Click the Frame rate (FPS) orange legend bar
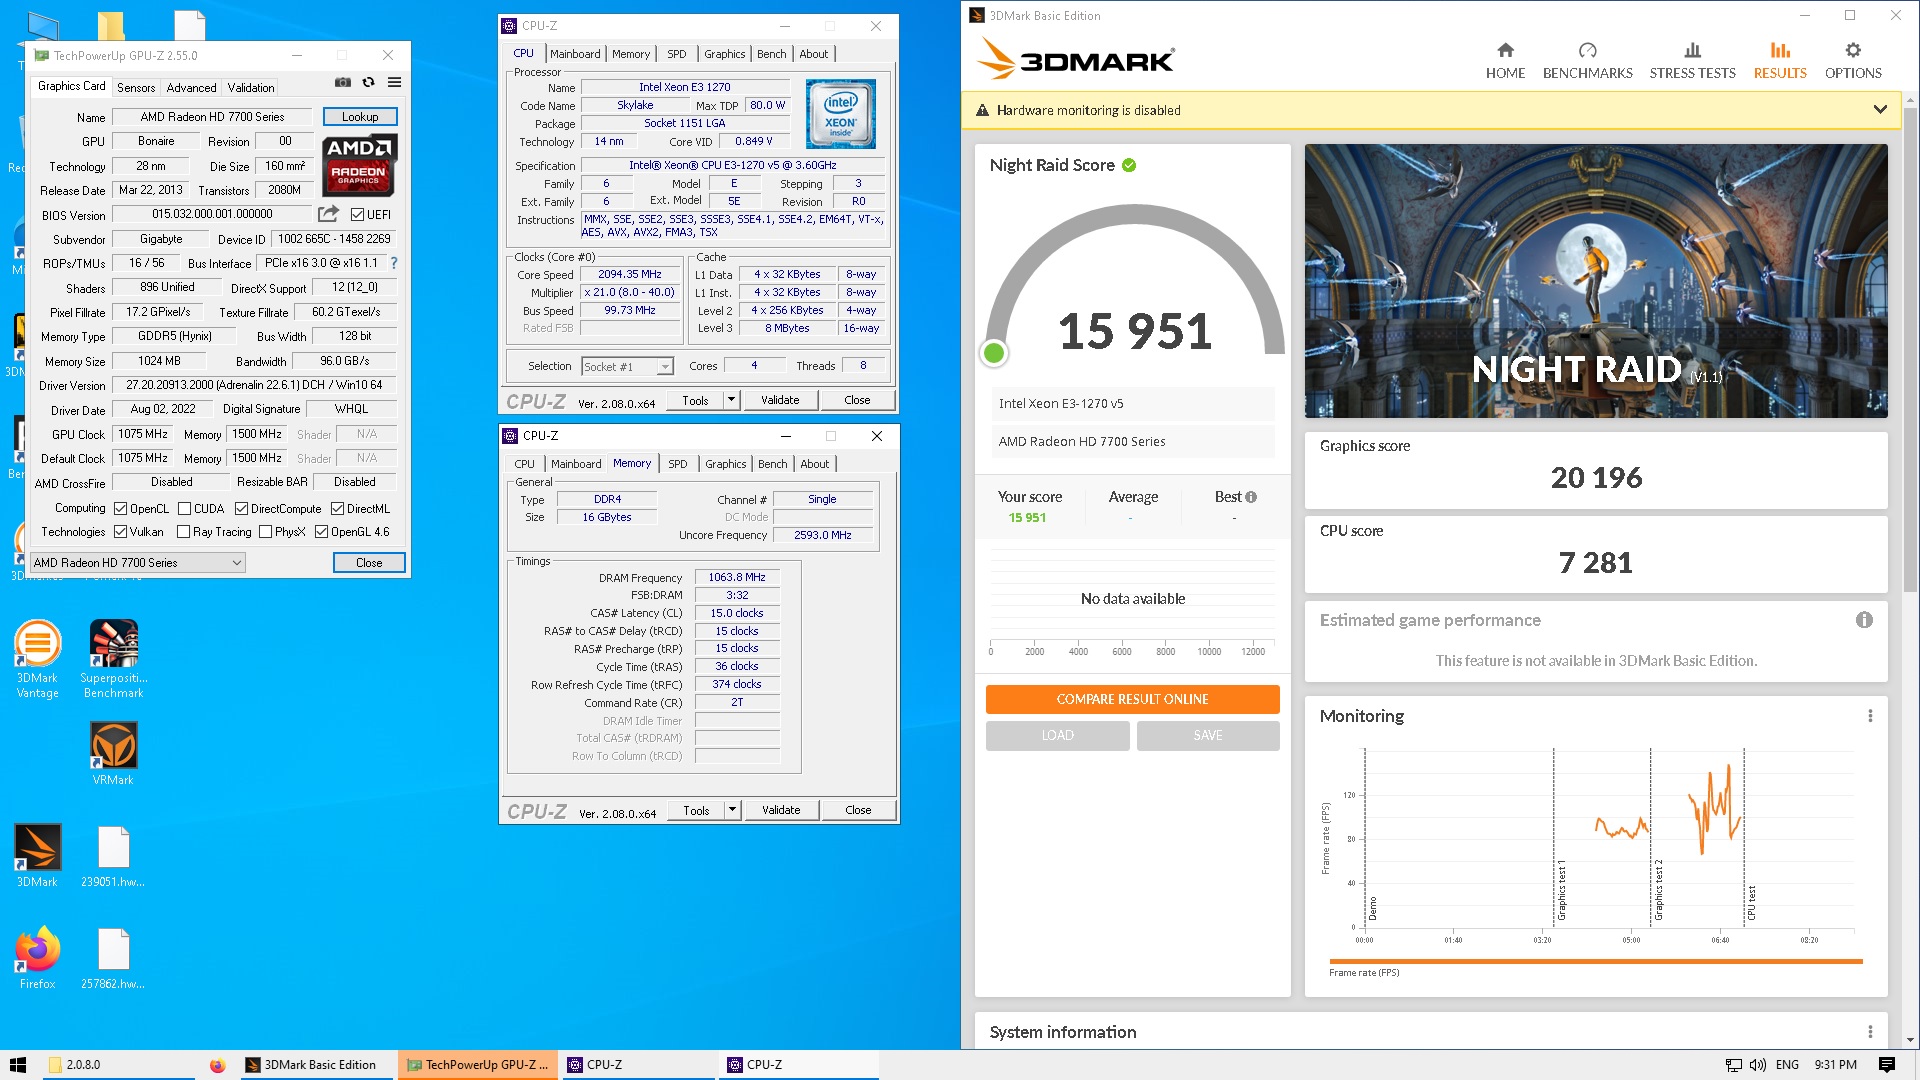 (x=1595, y=961)
